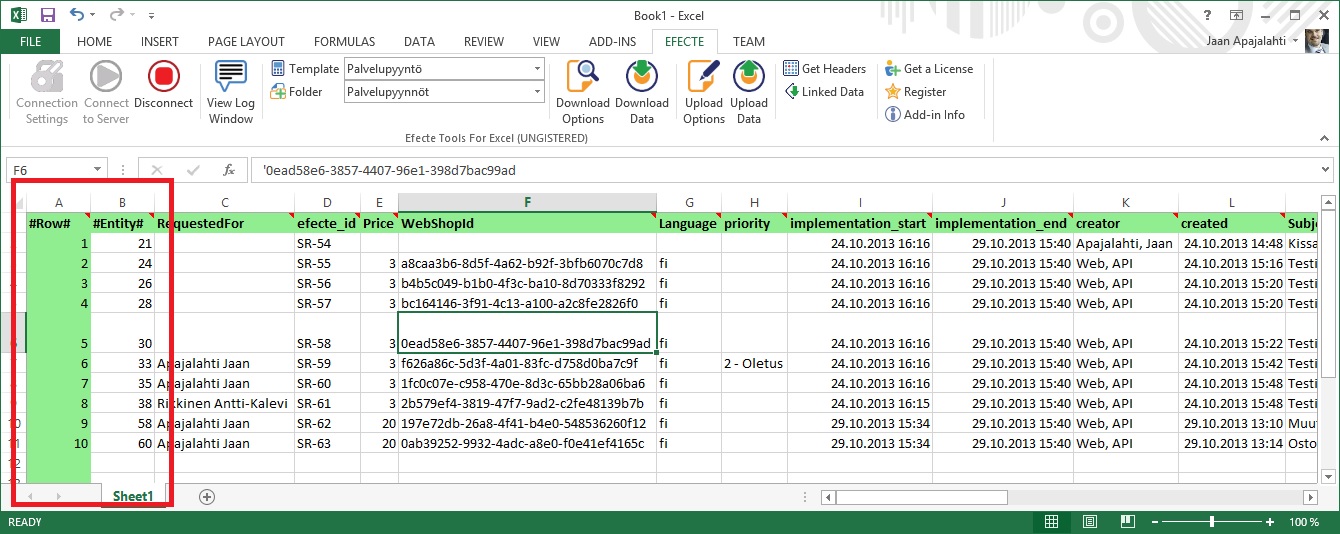Viewport: 1340px width, 534px height.
Task: Switch to the VIEW tab
Action: (x=546, y=42)
